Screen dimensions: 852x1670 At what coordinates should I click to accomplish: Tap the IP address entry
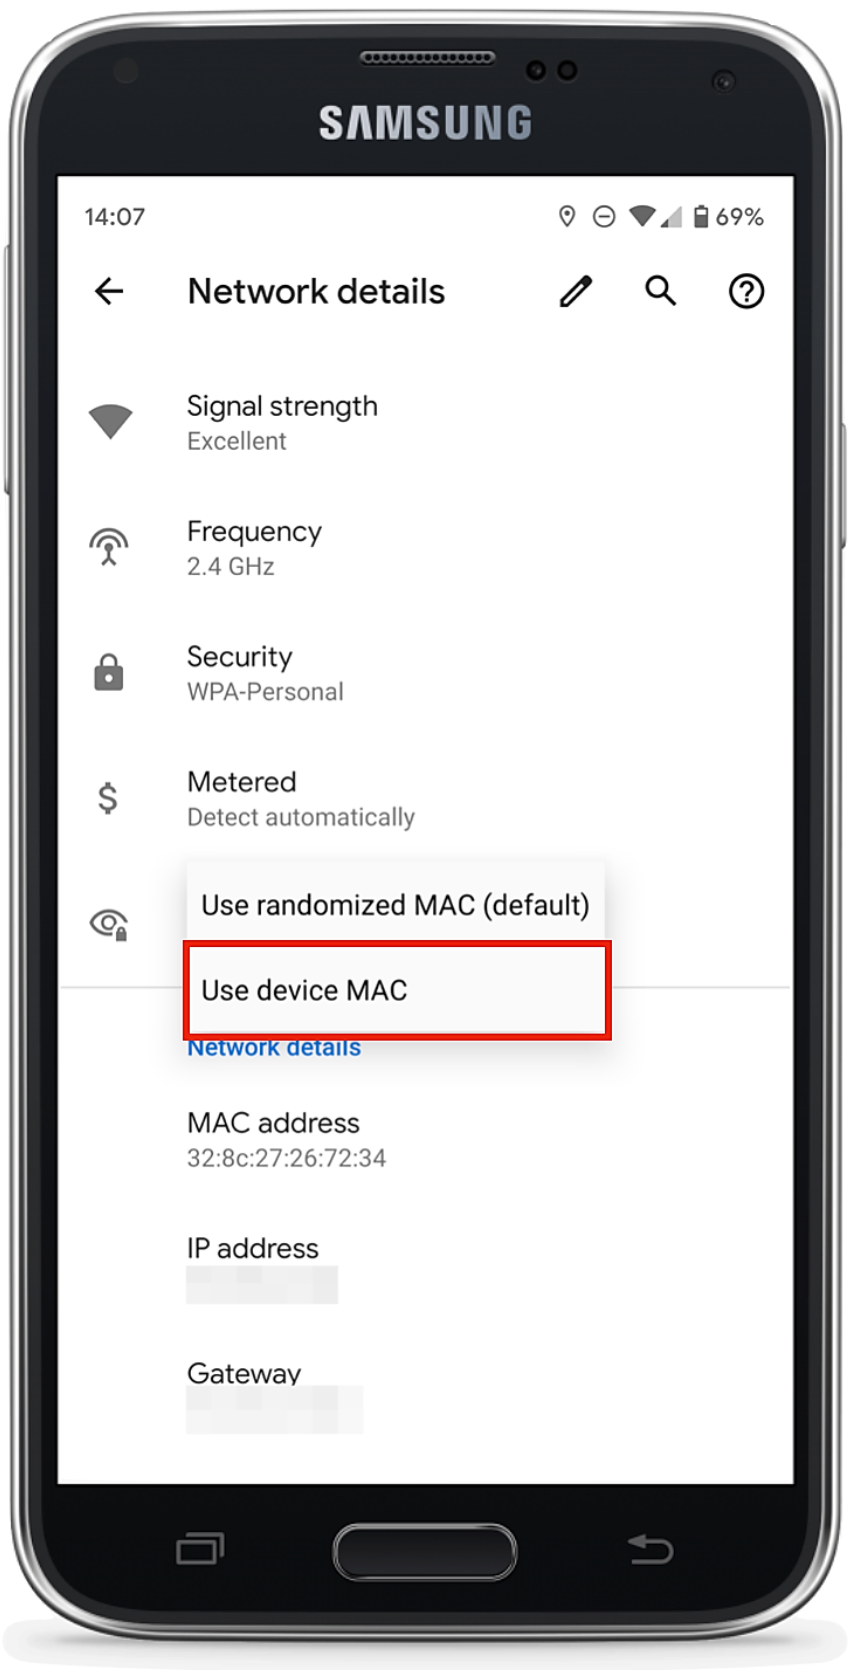point(425,1266)
